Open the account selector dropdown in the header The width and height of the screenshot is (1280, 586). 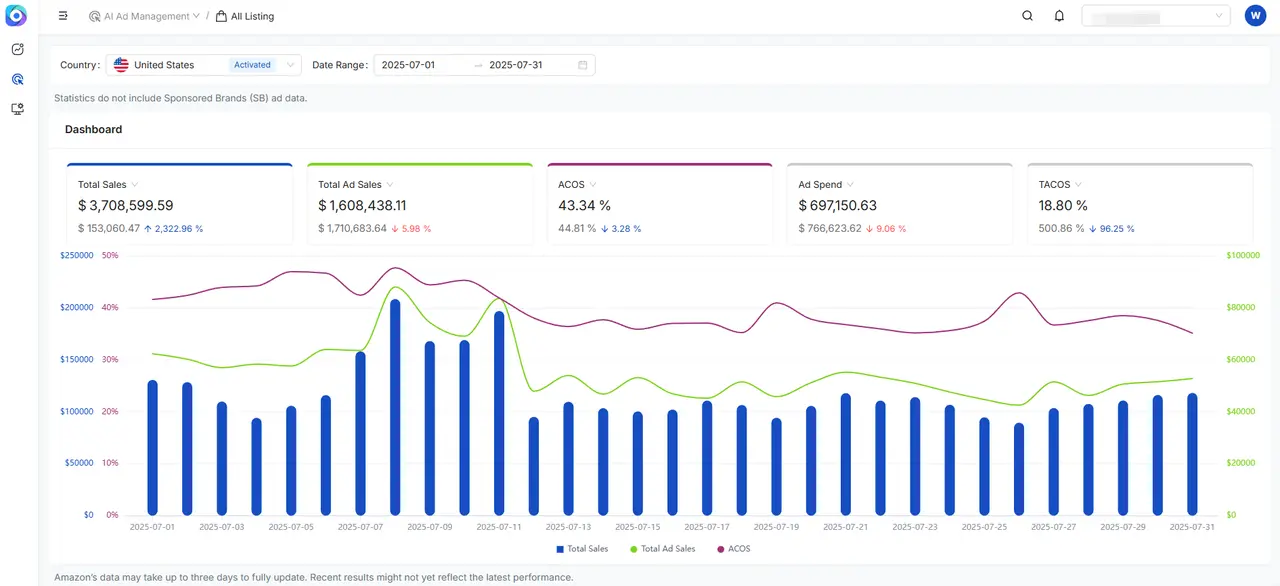tap(1156, 16)
